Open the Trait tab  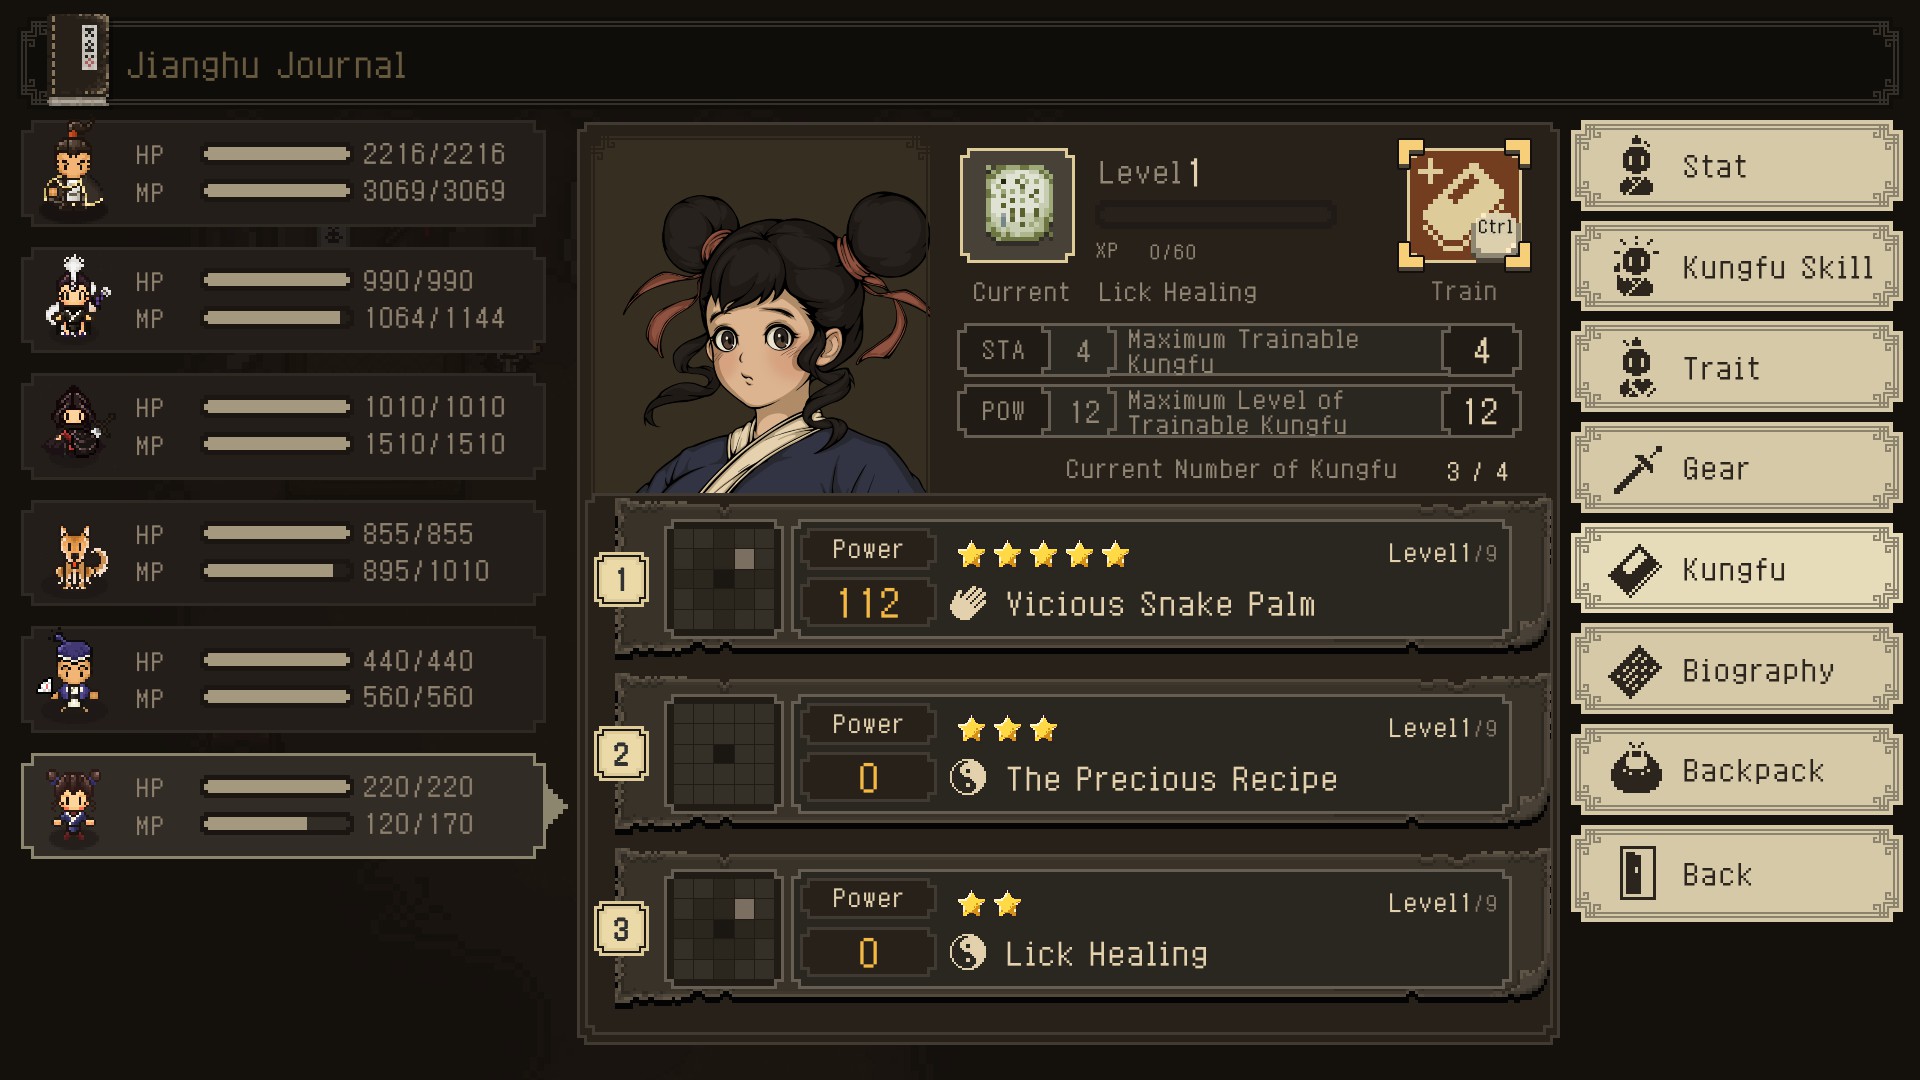[1736, 368]
